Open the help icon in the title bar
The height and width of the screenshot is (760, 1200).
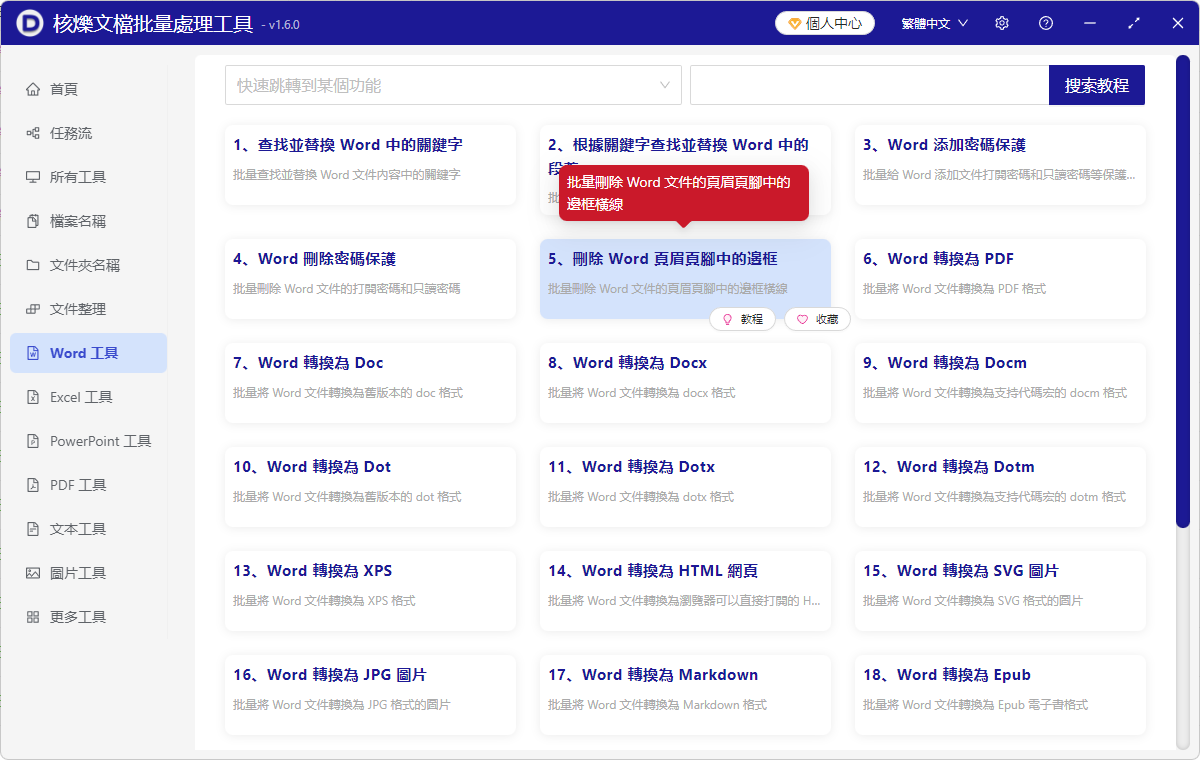1045,22
